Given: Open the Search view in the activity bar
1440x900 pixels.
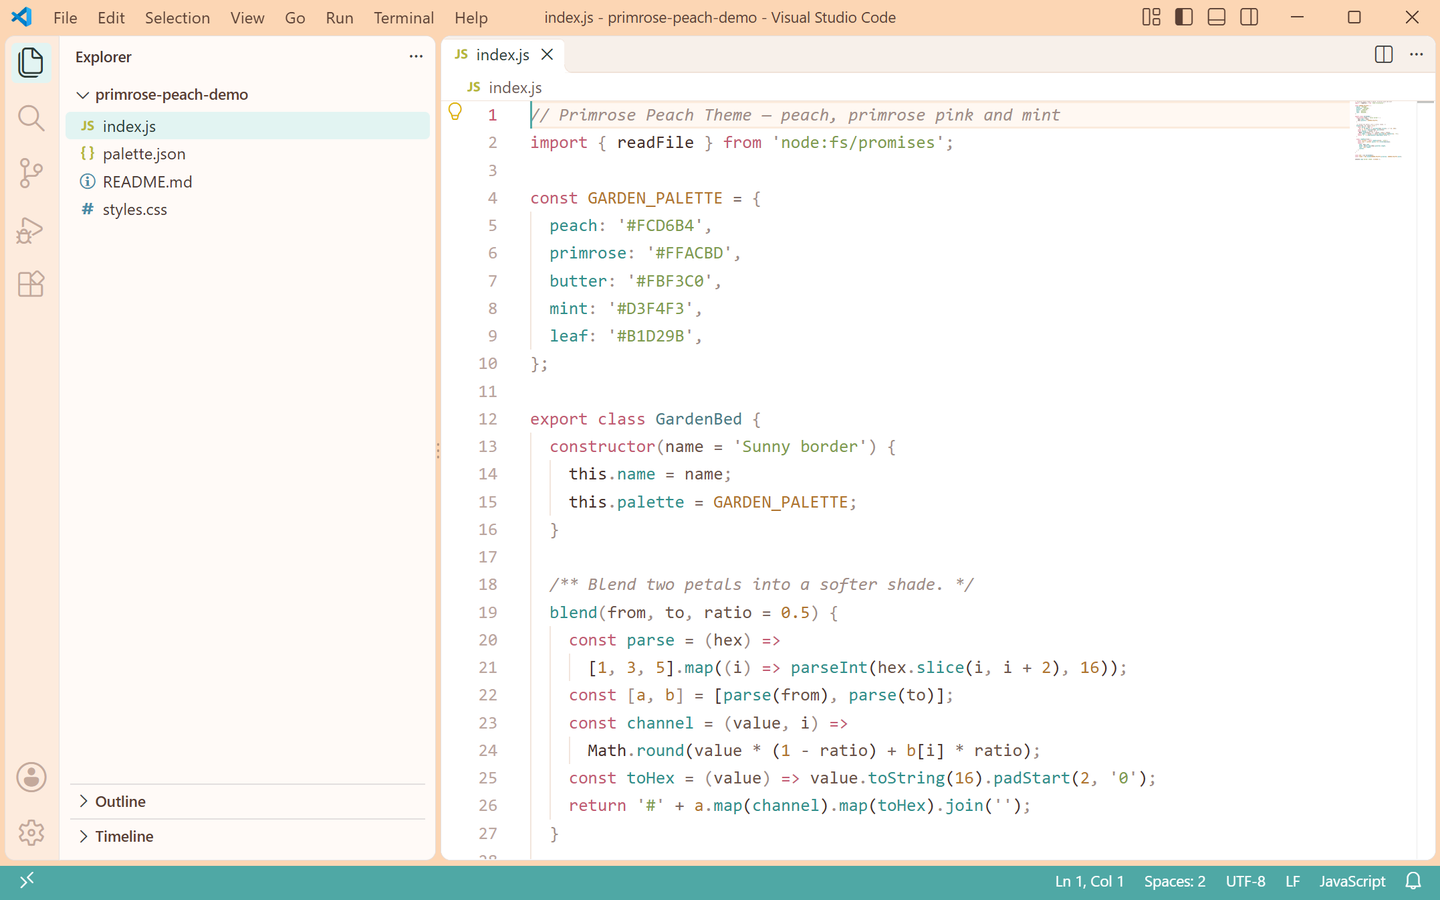Looking at the screenshot, I should click(x=31, y=118).
